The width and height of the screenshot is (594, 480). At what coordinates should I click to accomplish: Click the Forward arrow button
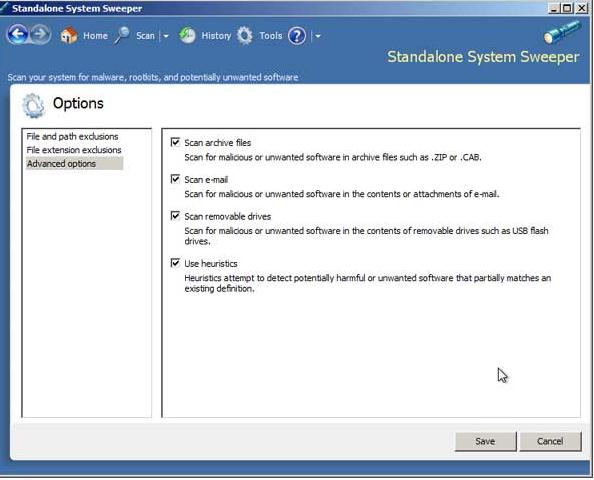[41, 34]
